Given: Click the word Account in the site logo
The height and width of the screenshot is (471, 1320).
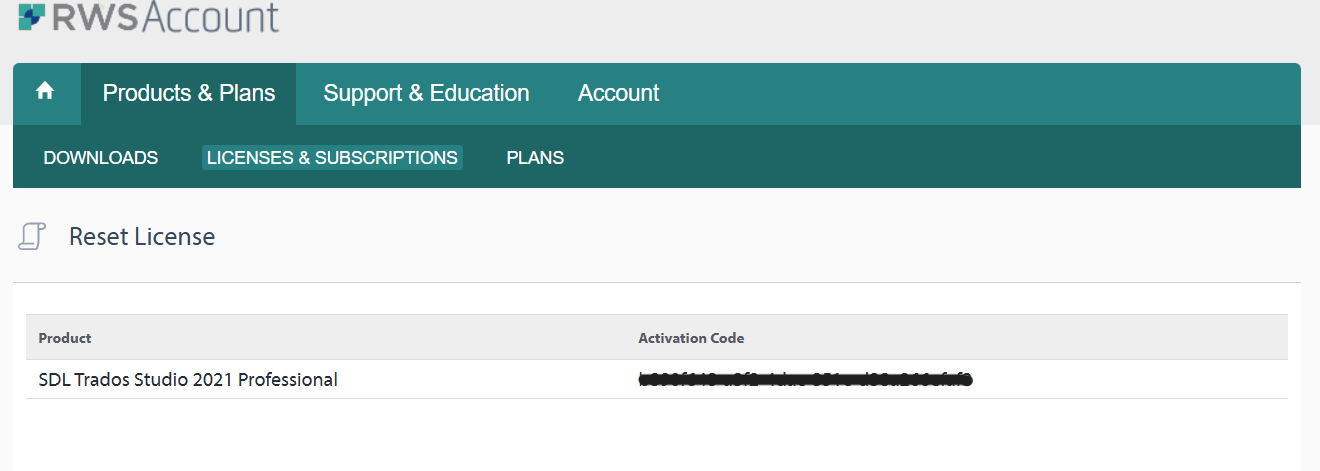Looking at the screenshot, I should click(x=209, y=16).
